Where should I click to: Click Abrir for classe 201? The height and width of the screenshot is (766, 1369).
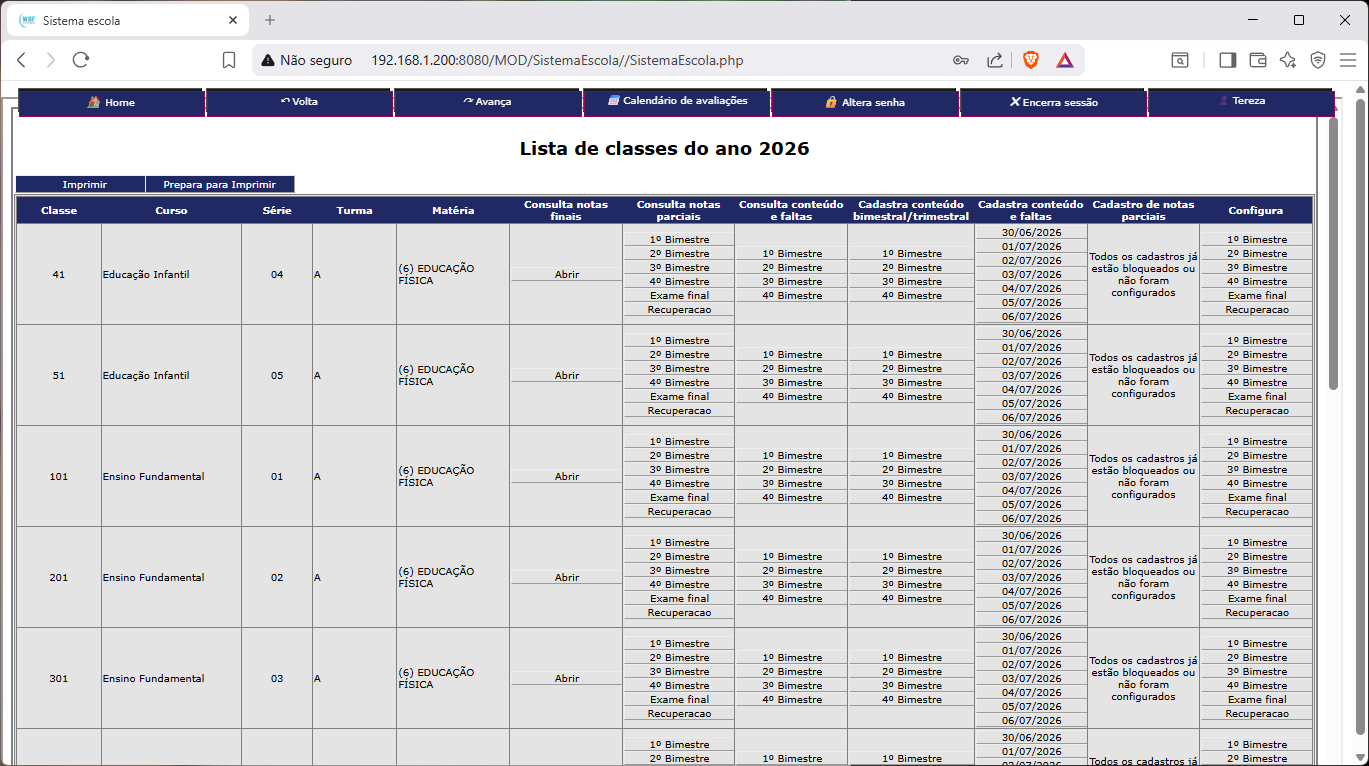[x=567, y=577]
